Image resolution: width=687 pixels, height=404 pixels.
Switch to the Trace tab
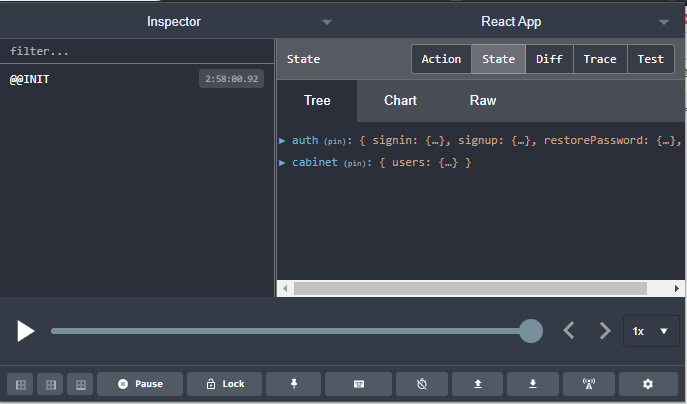tap(600, 59)
